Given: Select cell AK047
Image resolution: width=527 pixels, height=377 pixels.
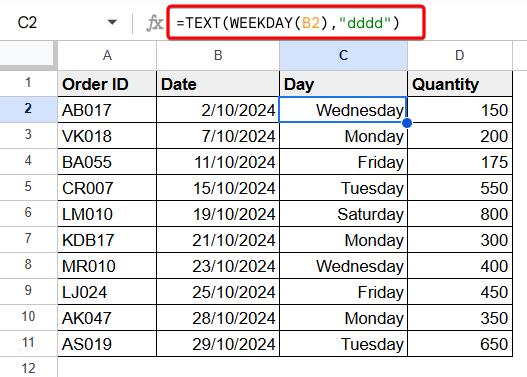Looking at the screenshot, I should click(107, 318).
